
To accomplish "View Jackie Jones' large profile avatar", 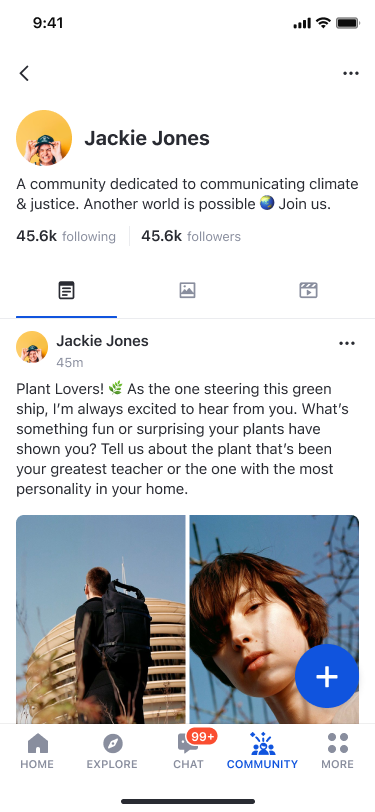I will (x=44, y=138).
